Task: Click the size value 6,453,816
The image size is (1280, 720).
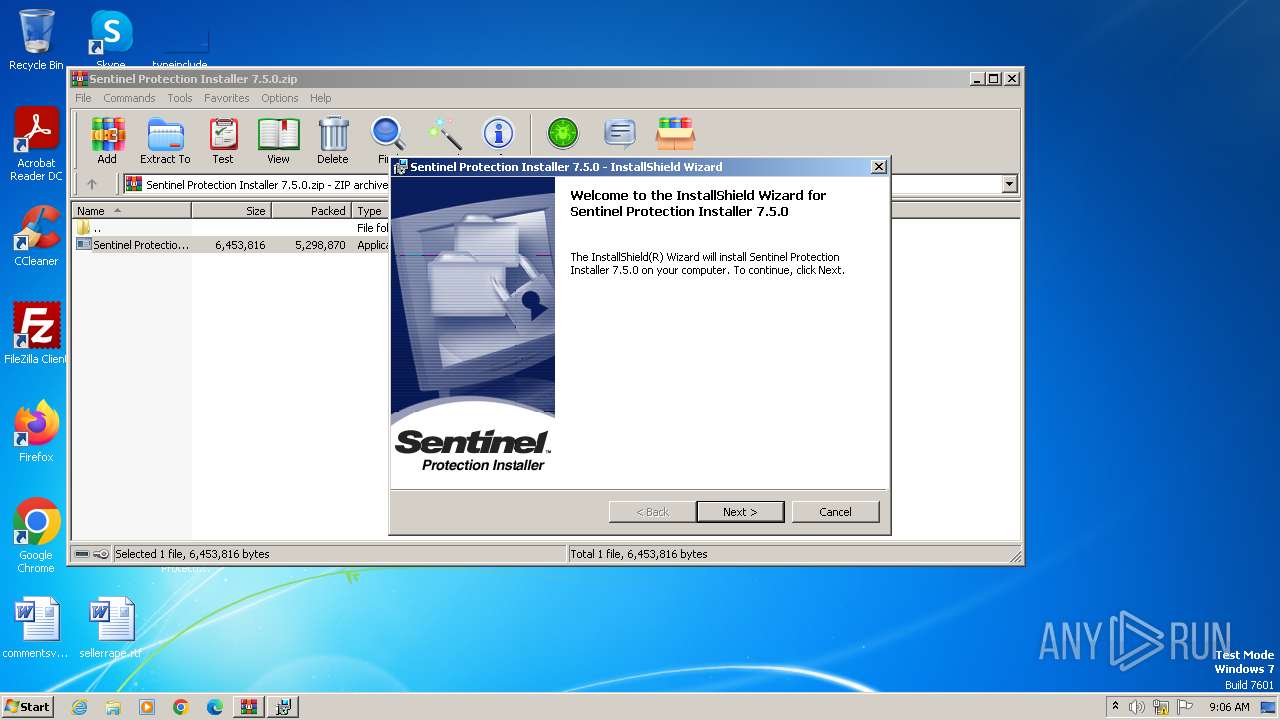Action: click(240, 244)
